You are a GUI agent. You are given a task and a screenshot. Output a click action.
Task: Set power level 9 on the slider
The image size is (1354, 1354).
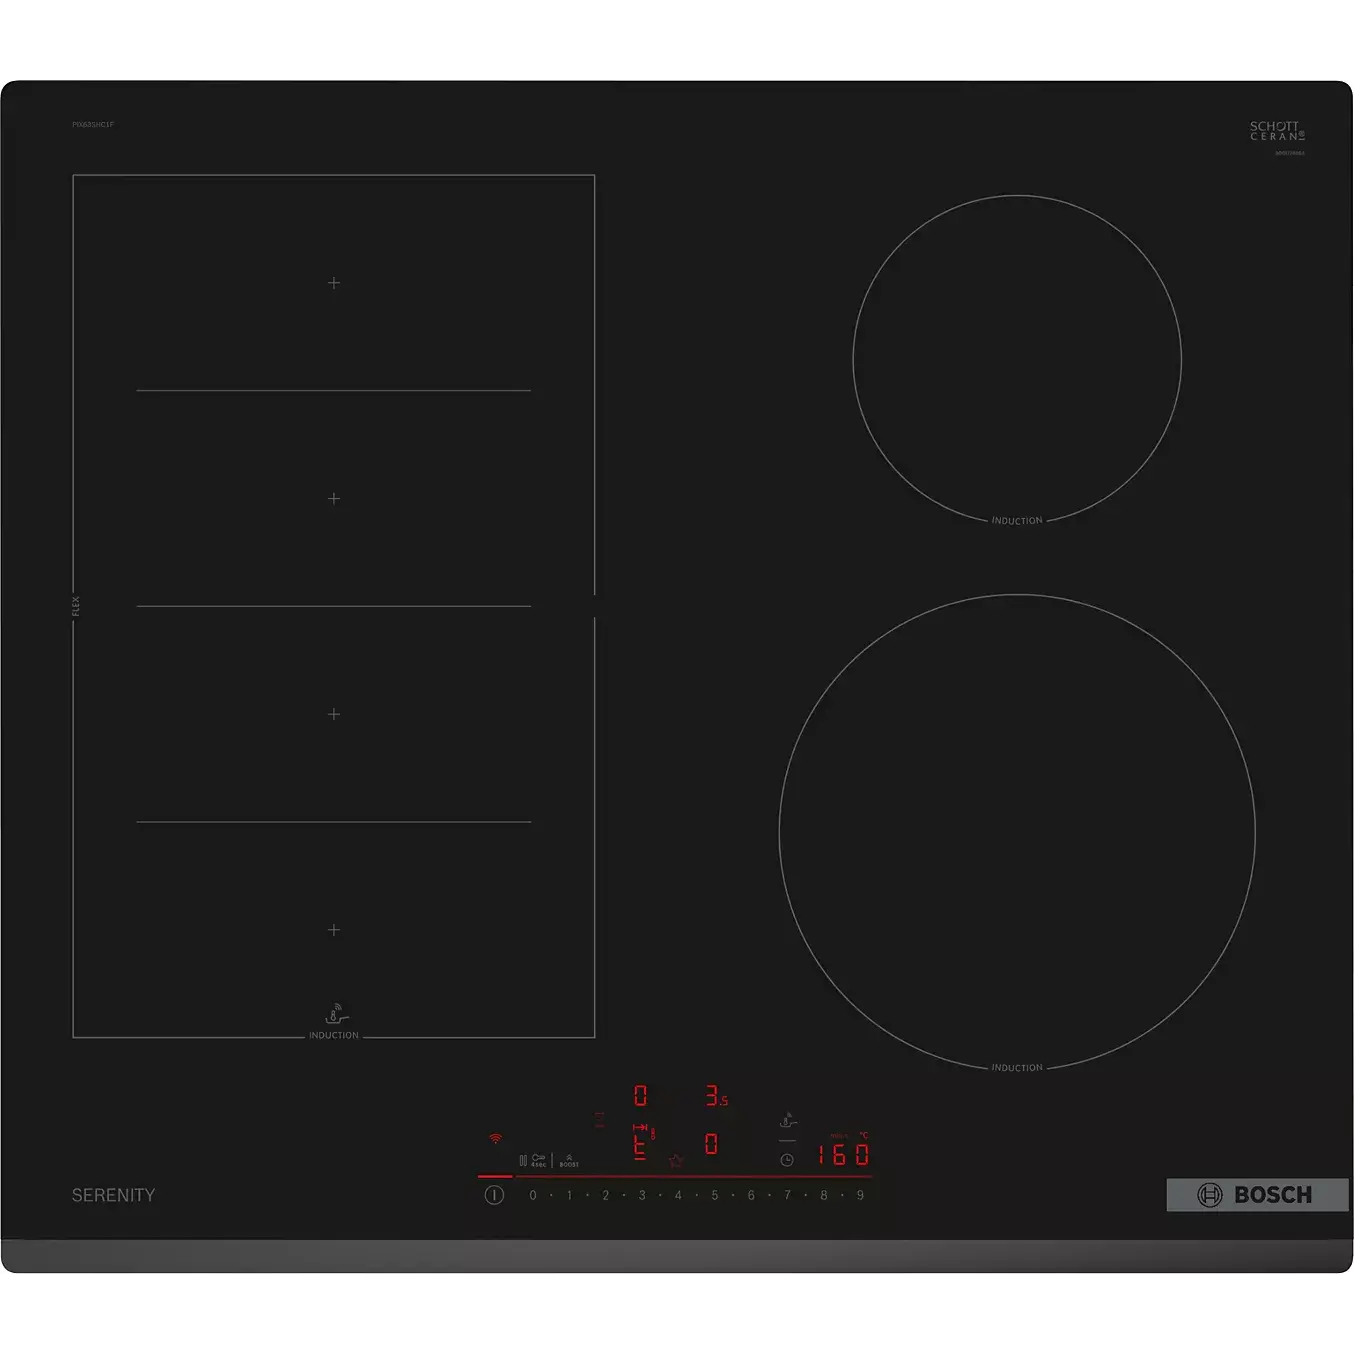pyautogui.click(x=860, y=1195)
